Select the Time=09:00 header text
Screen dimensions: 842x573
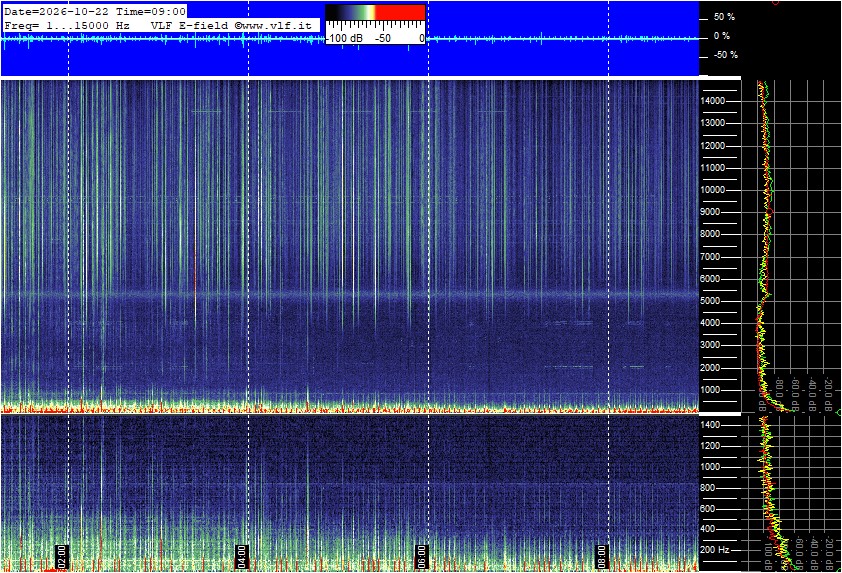click(x=150, y=11)
